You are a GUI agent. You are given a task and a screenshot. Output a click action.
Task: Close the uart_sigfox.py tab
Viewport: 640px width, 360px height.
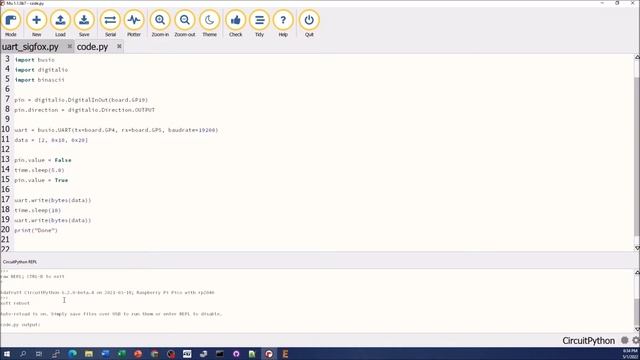[x=69, y=47]
